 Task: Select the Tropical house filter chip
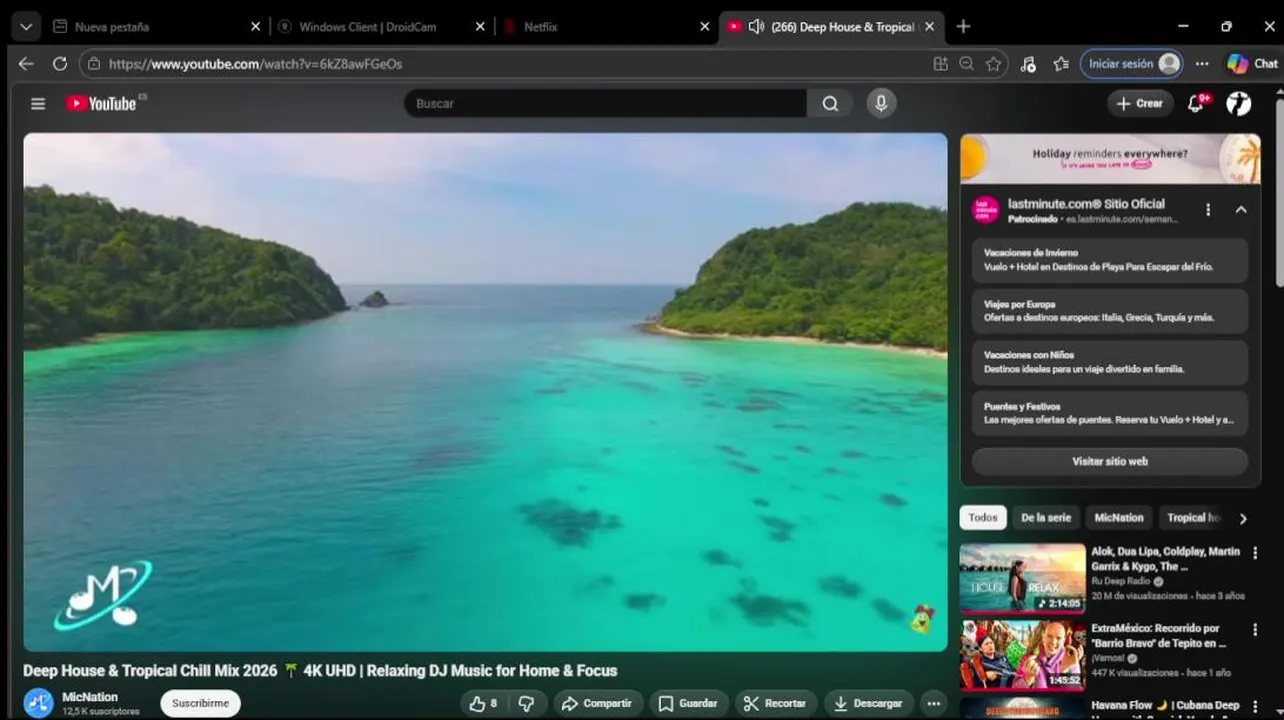1192,517
